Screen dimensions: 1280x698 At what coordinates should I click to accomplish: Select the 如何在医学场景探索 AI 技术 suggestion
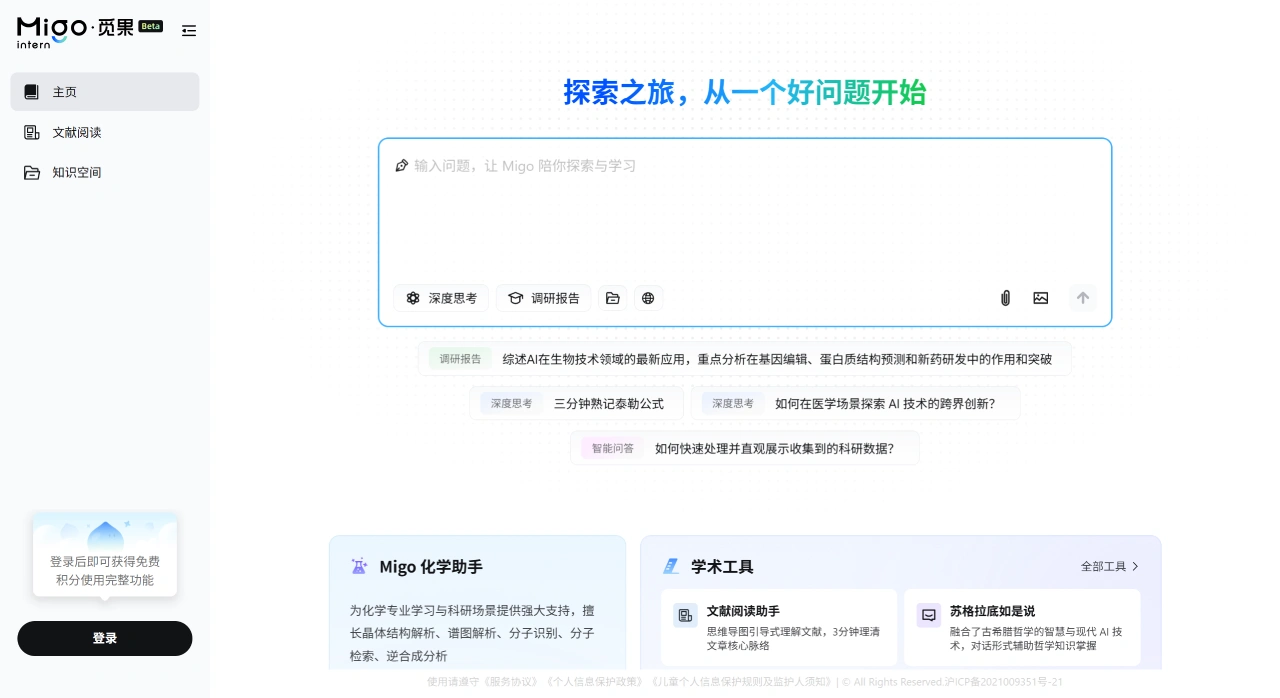pos(856,403)
